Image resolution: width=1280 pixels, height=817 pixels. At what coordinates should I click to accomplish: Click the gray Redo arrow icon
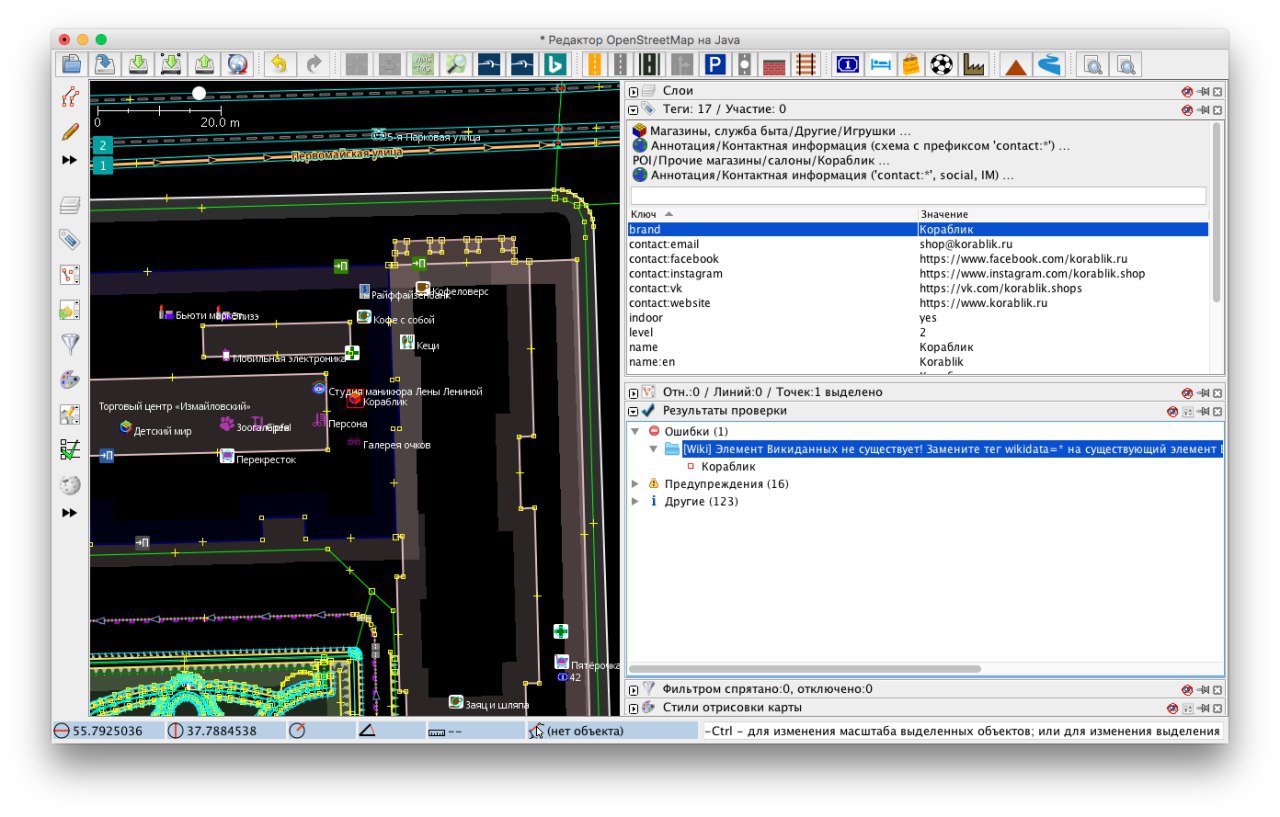click(313, 65)
